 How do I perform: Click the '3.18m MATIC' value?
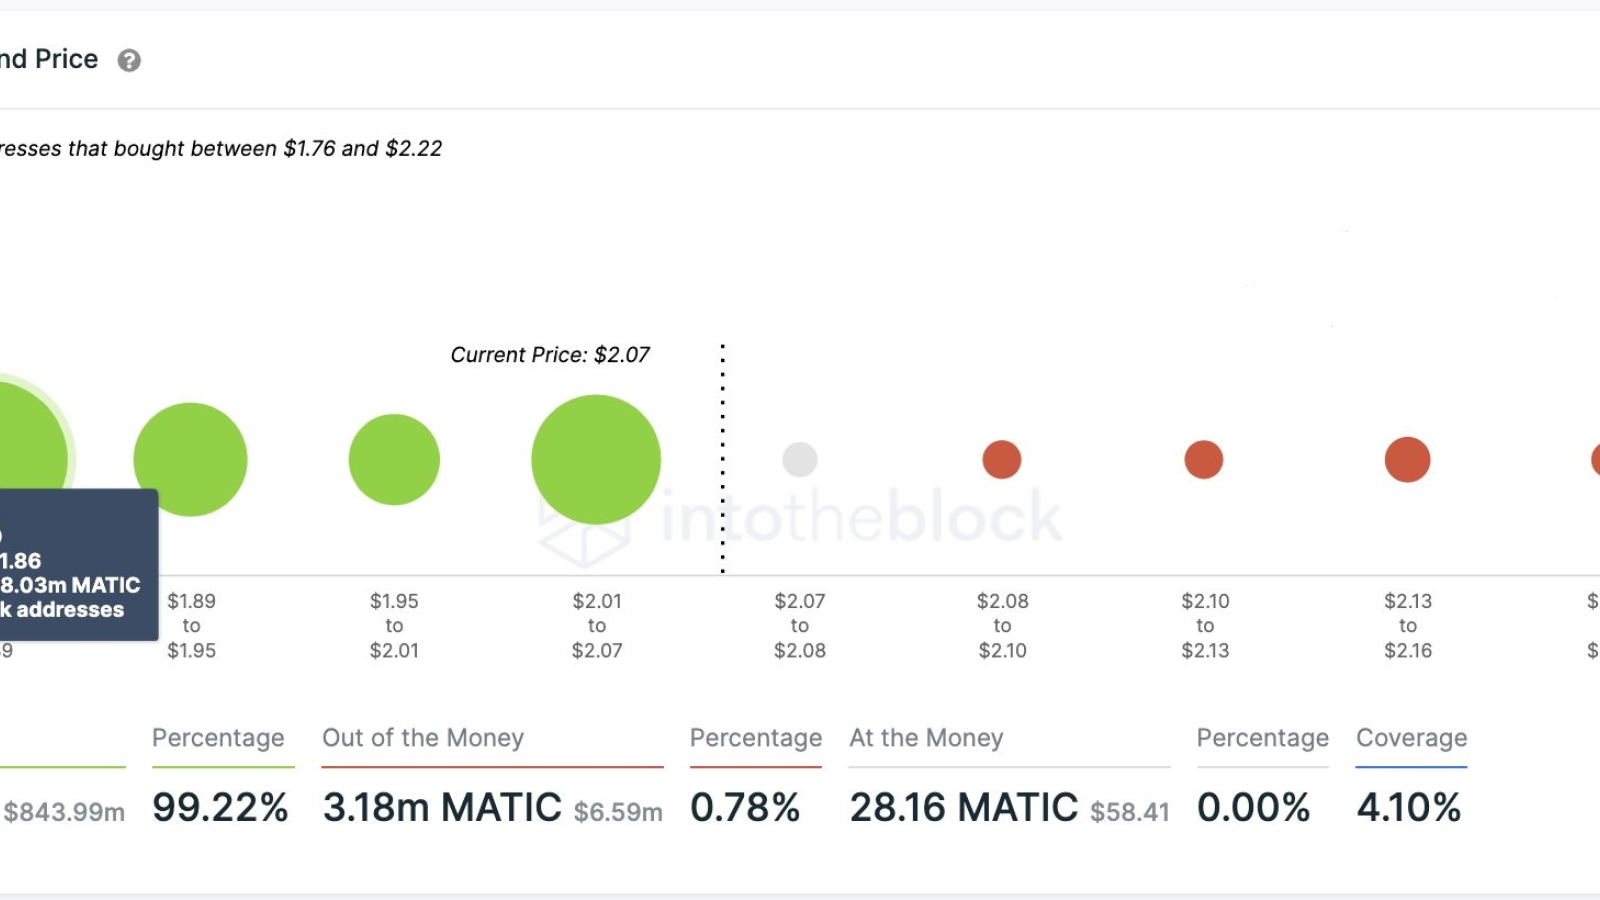point(442,808)
